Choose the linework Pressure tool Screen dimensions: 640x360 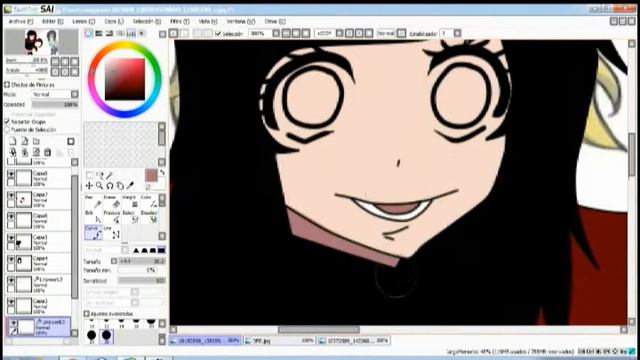(111, 217)
